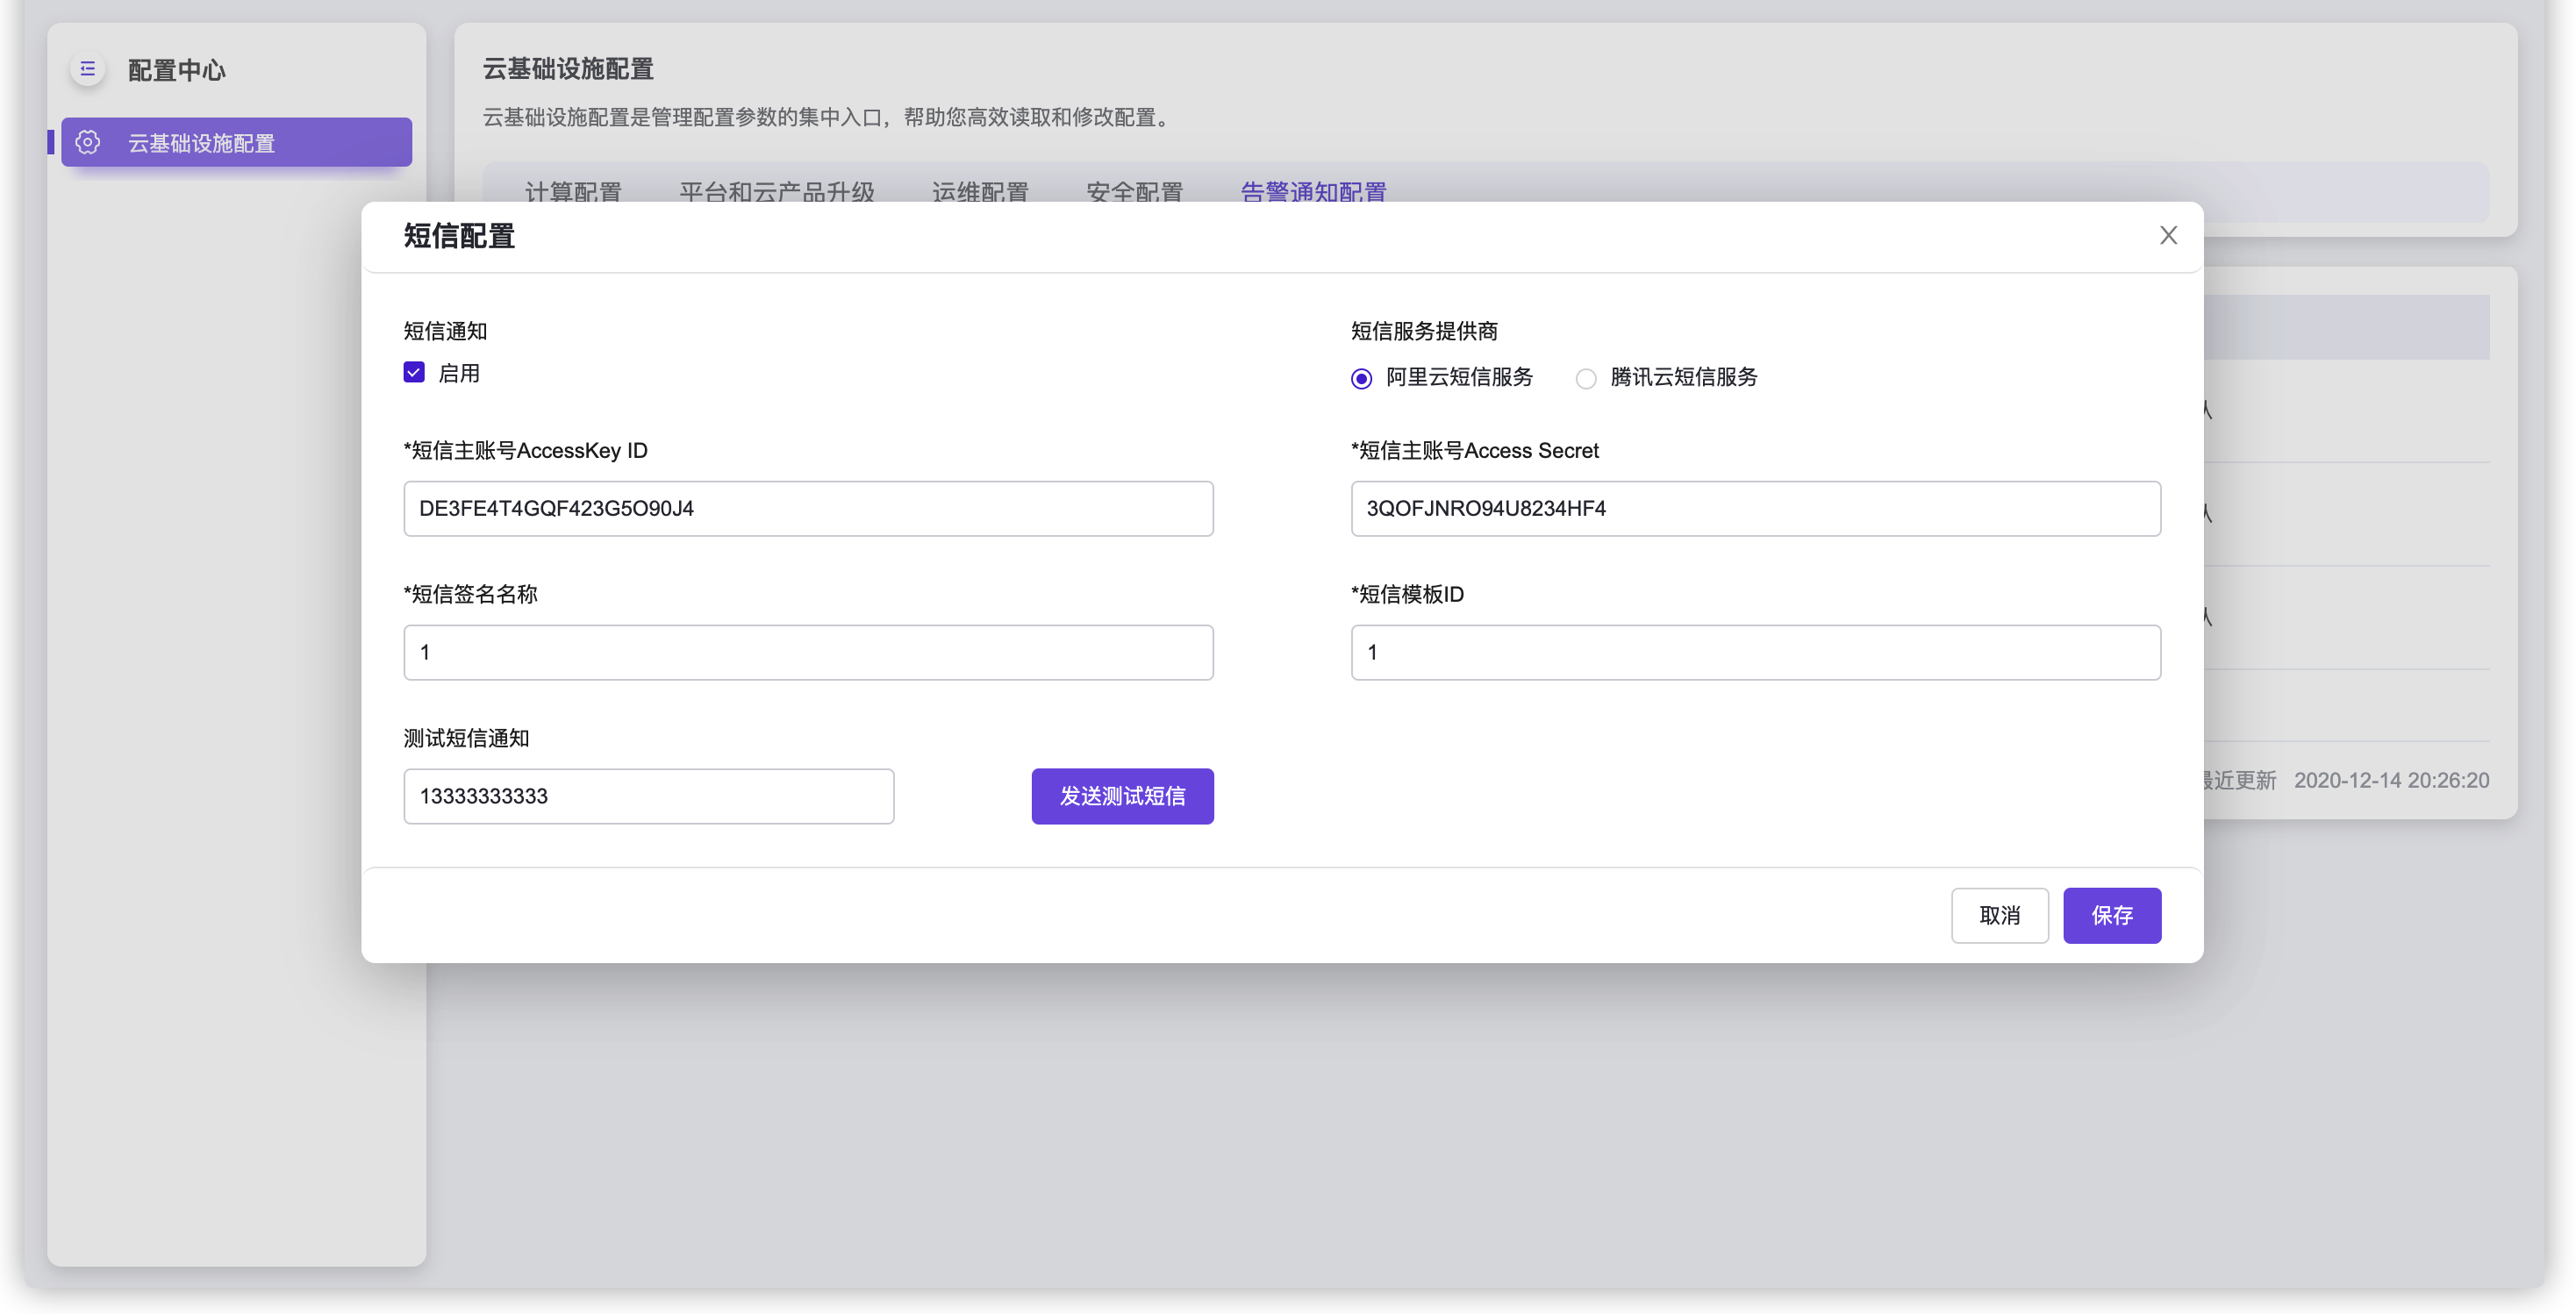Focus the 短信签名名称 text field

[808, 652]
